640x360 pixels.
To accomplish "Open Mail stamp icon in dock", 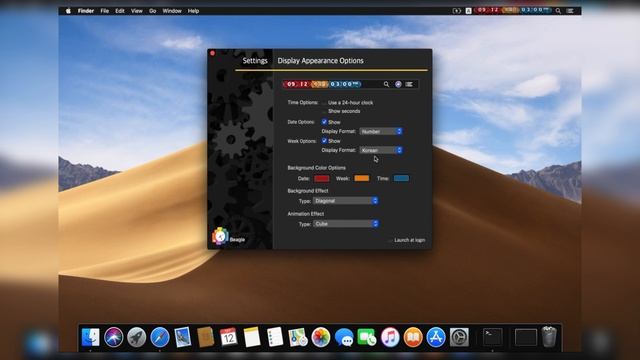I will 182,338.
